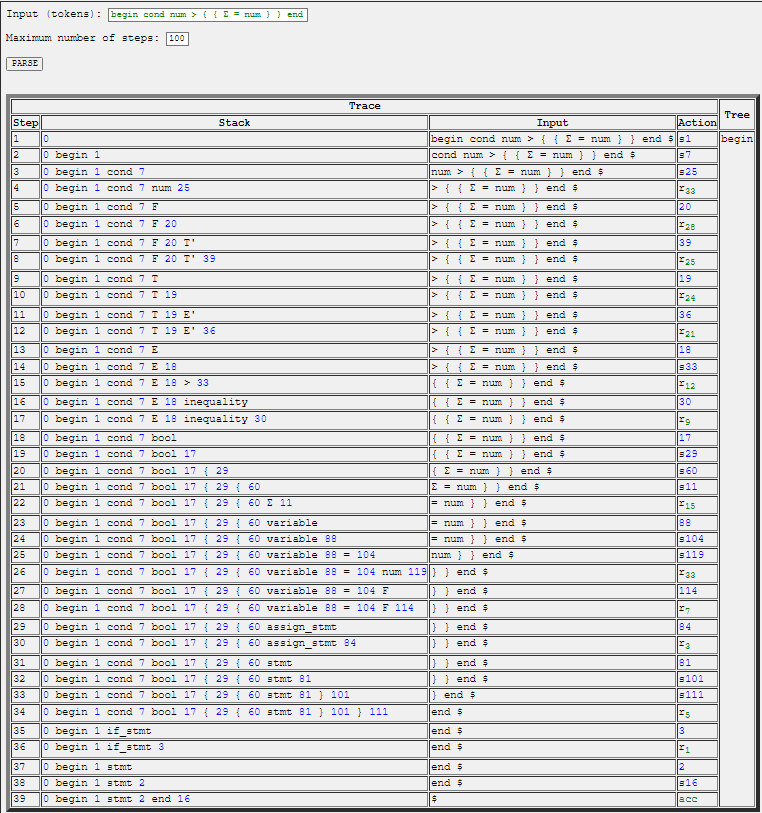The image size is (762, 813).
Task: Click the PARSE button
Action: pyautogui.click(x=24, y=63)
